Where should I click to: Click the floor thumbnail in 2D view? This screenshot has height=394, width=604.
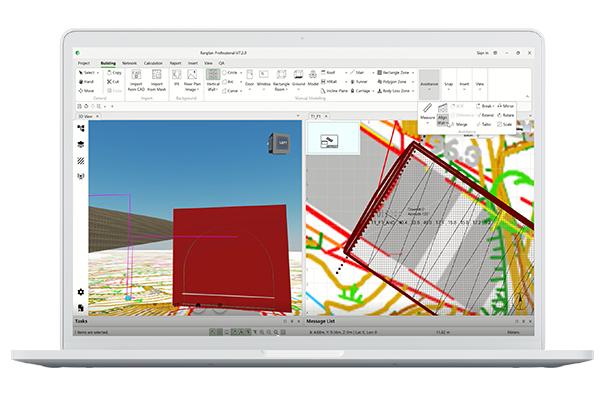coord(334,137)
